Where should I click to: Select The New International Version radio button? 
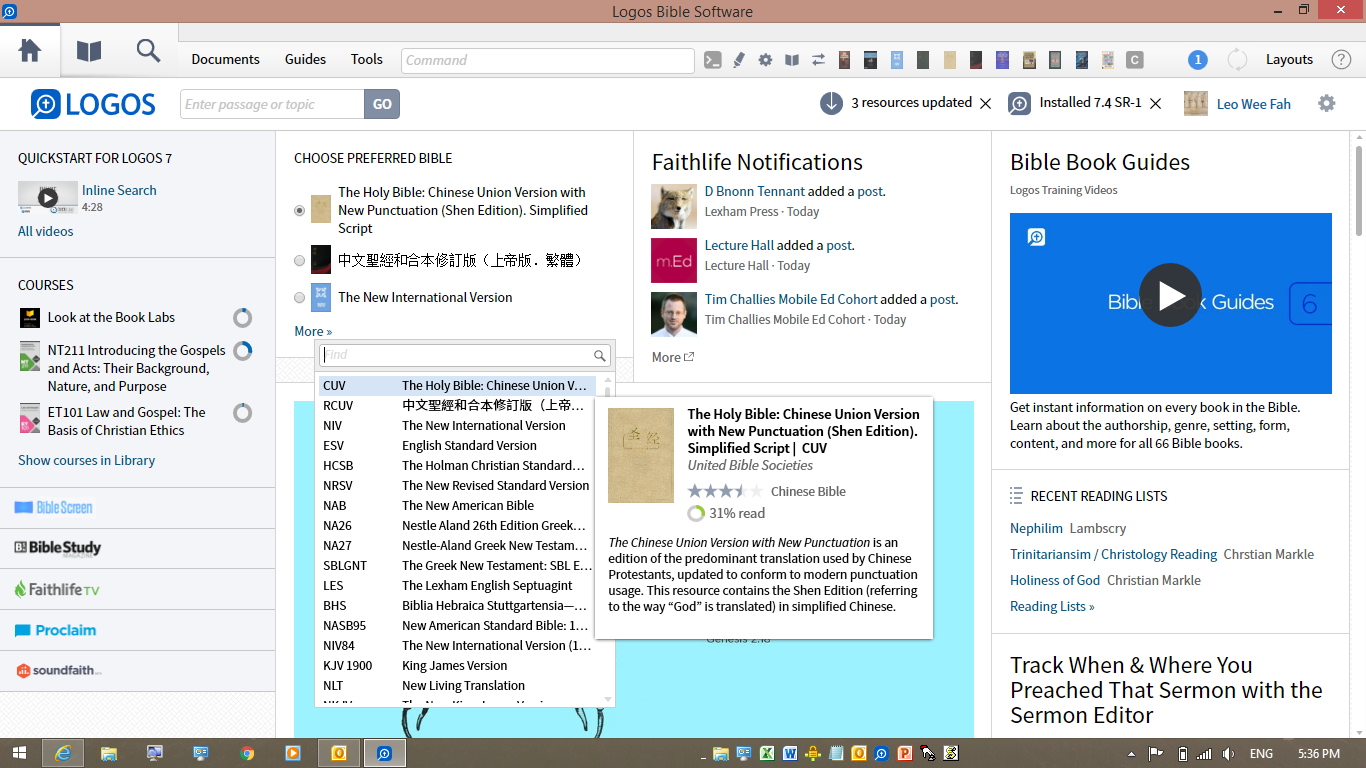[x=300, y=297]
